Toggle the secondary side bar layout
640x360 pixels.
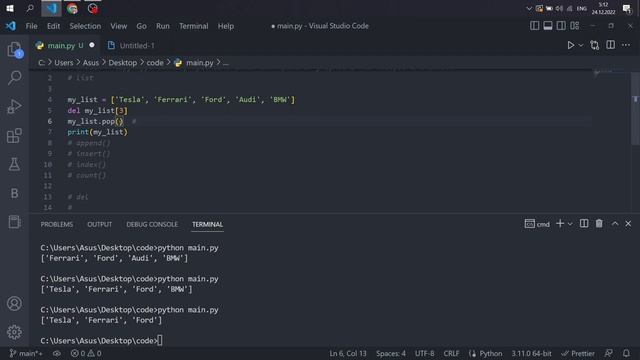pos(561,26)
